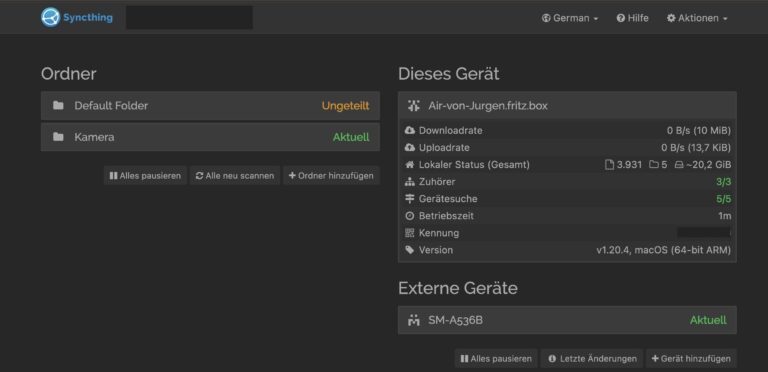Click the Betriebszeit clock icon
Viewport: 768px width, 372px height.
click(410, 216)
